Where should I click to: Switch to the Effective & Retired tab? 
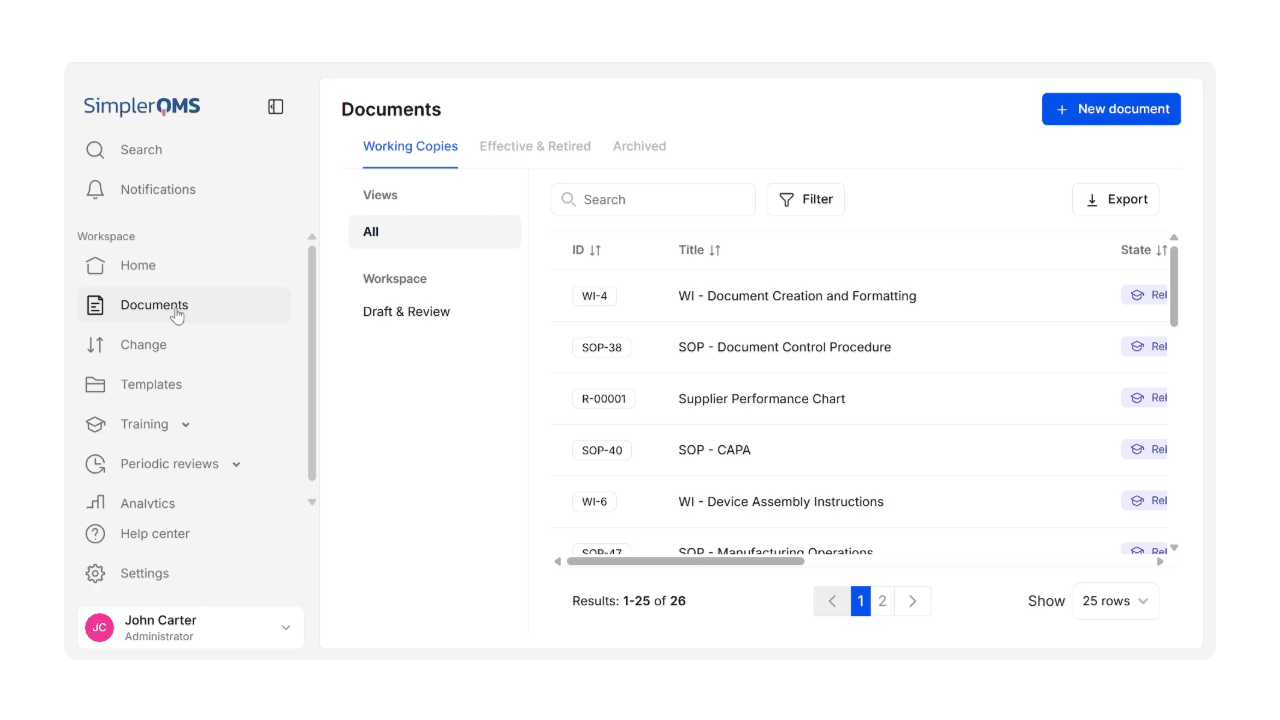click(535, 146)
